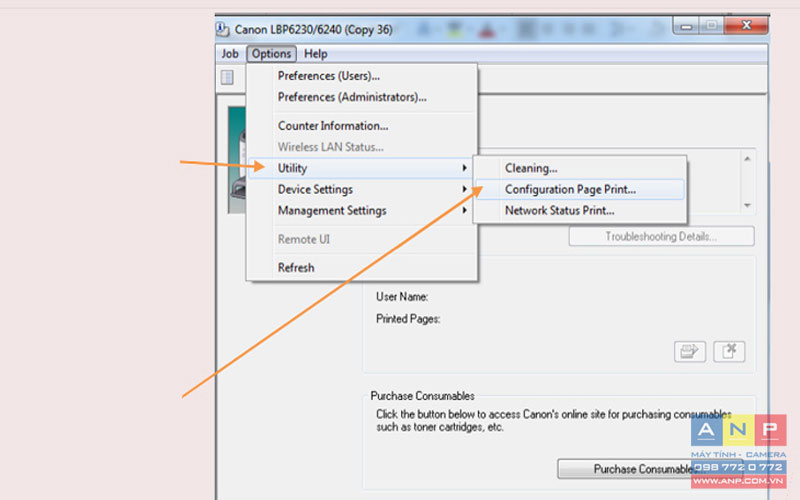
Task: Select Preferences (Users)...
Action: [362, 76]
